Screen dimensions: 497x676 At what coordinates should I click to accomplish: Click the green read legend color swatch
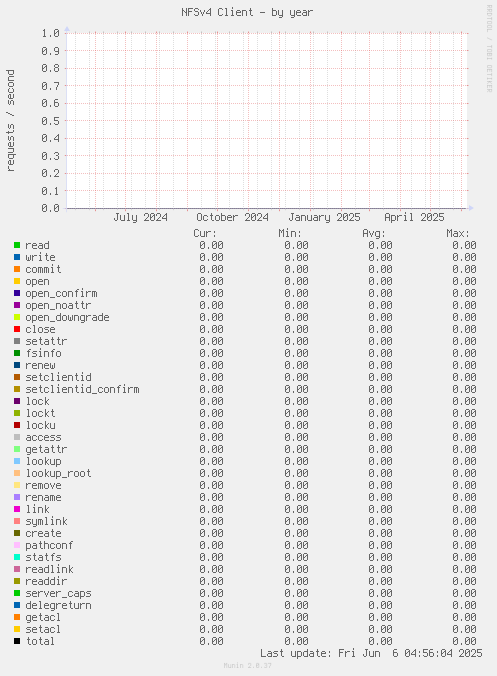point(17,245)
